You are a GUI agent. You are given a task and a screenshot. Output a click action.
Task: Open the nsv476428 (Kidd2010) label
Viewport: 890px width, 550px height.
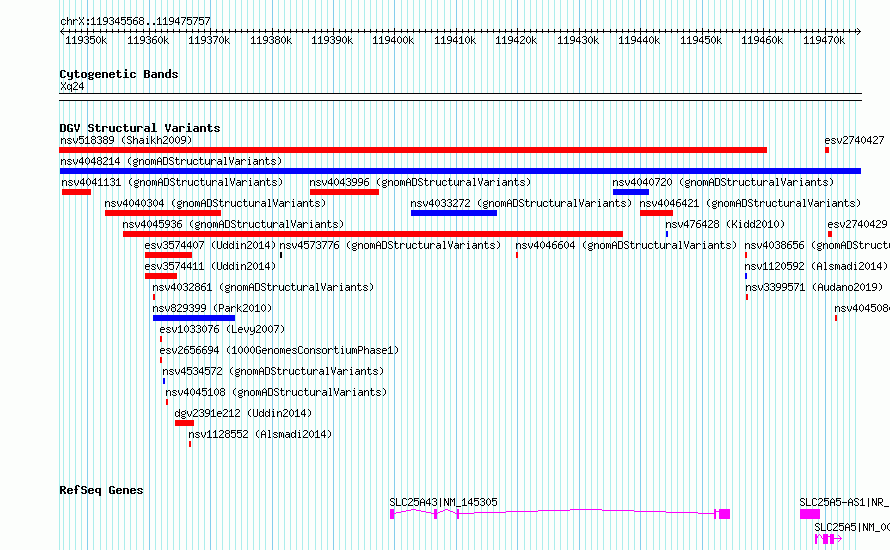tap(725, 224)
